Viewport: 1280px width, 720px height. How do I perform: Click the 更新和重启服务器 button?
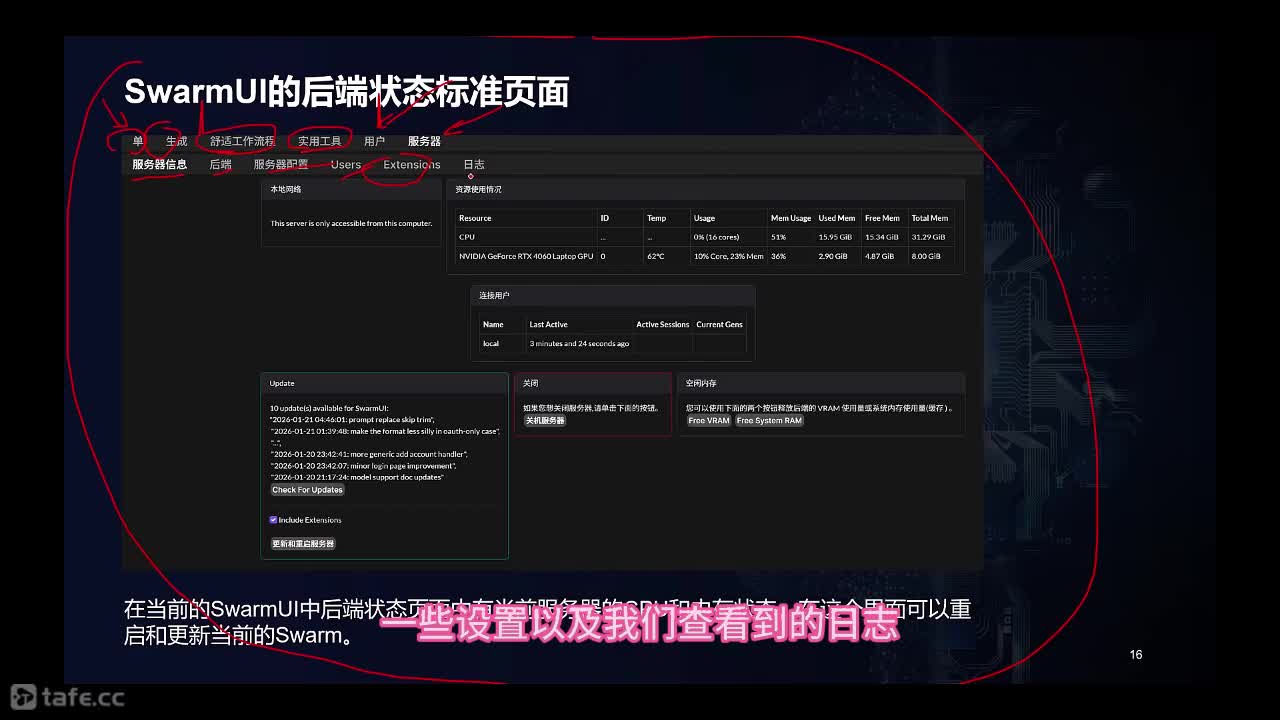pos(303,544)
